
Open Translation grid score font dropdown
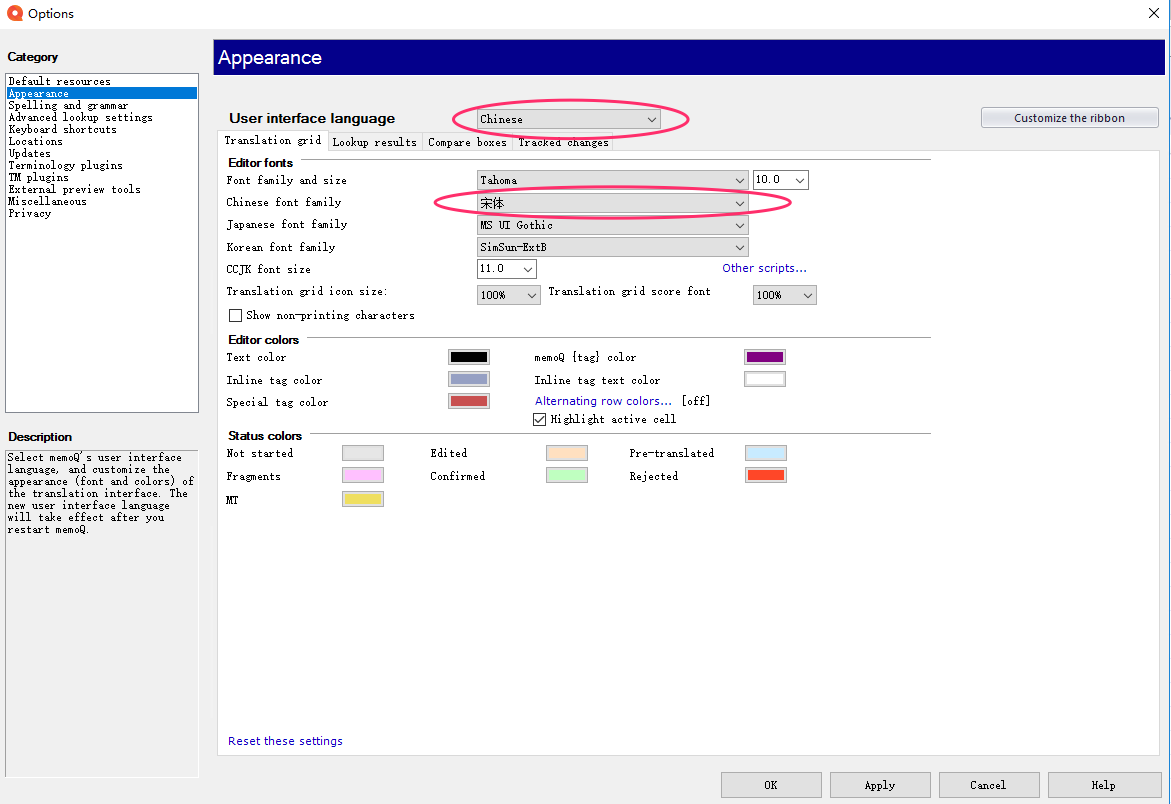[784, 295]
